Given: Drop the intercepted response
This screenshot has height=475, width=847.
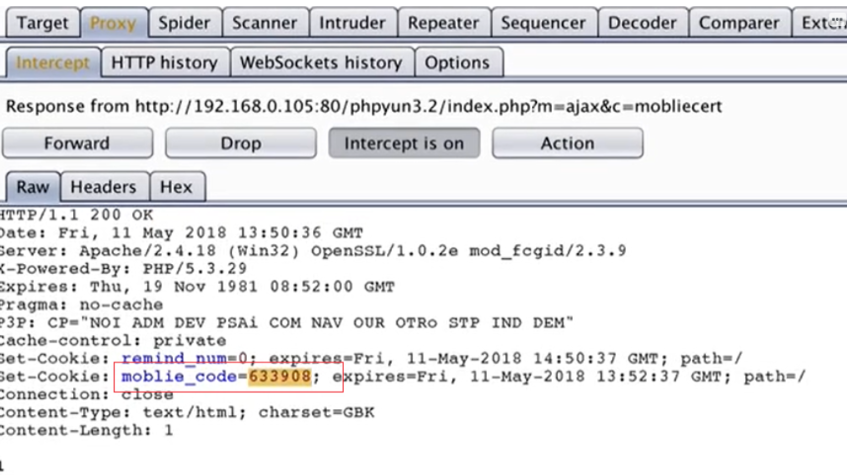Looking at the screenshot, I should 240,143.
